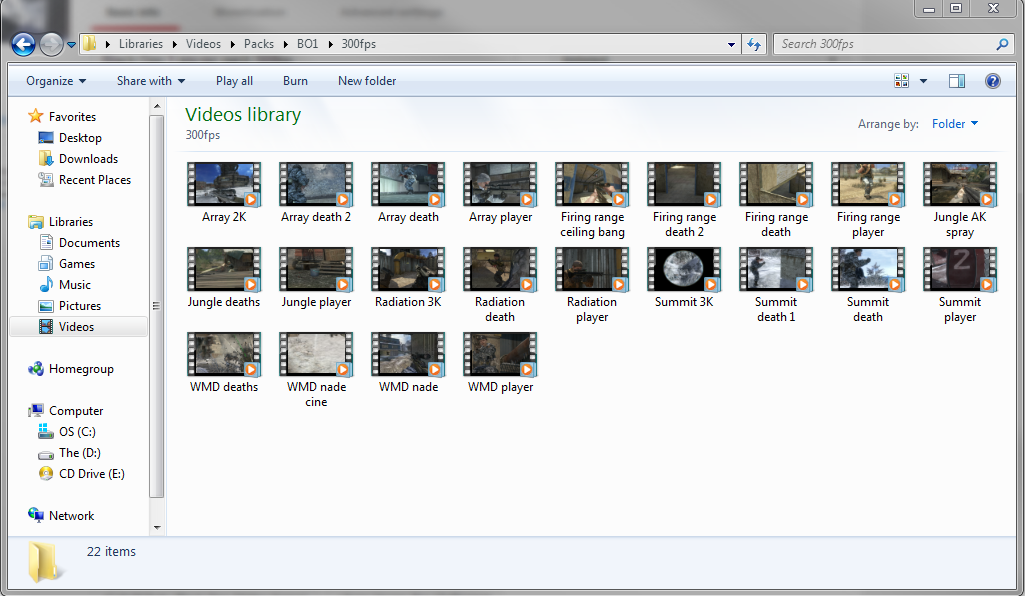Open the view options dropdown arrow
The height and width of the screenshot is (596, 1025).
[x=923, y=81]
